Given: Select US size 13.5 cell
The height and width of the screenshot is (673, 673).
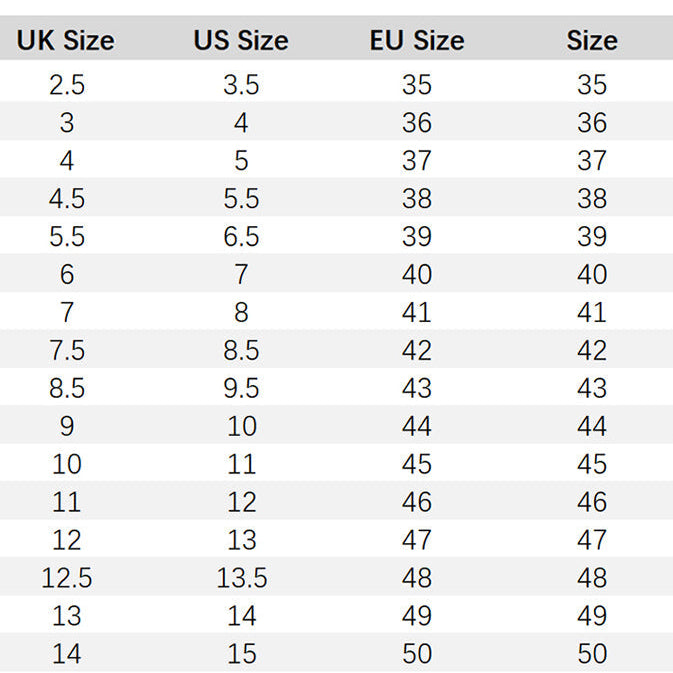Looking at the screenshot, I should point(242,578).
